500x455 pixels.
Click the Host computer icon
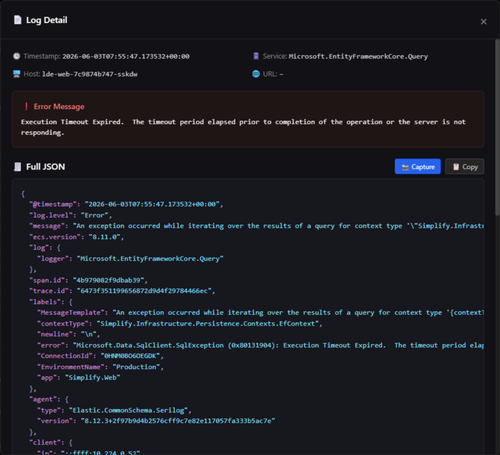(17, 74)
